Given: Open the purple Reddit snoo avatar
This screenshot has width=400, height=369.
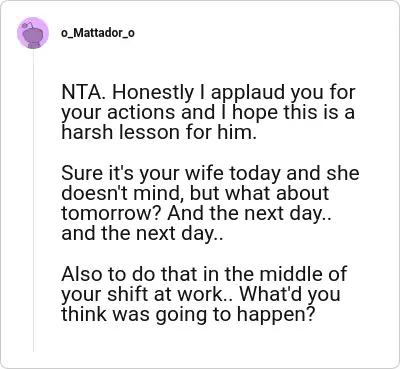Looking at the screenshot, I should 33,33.
